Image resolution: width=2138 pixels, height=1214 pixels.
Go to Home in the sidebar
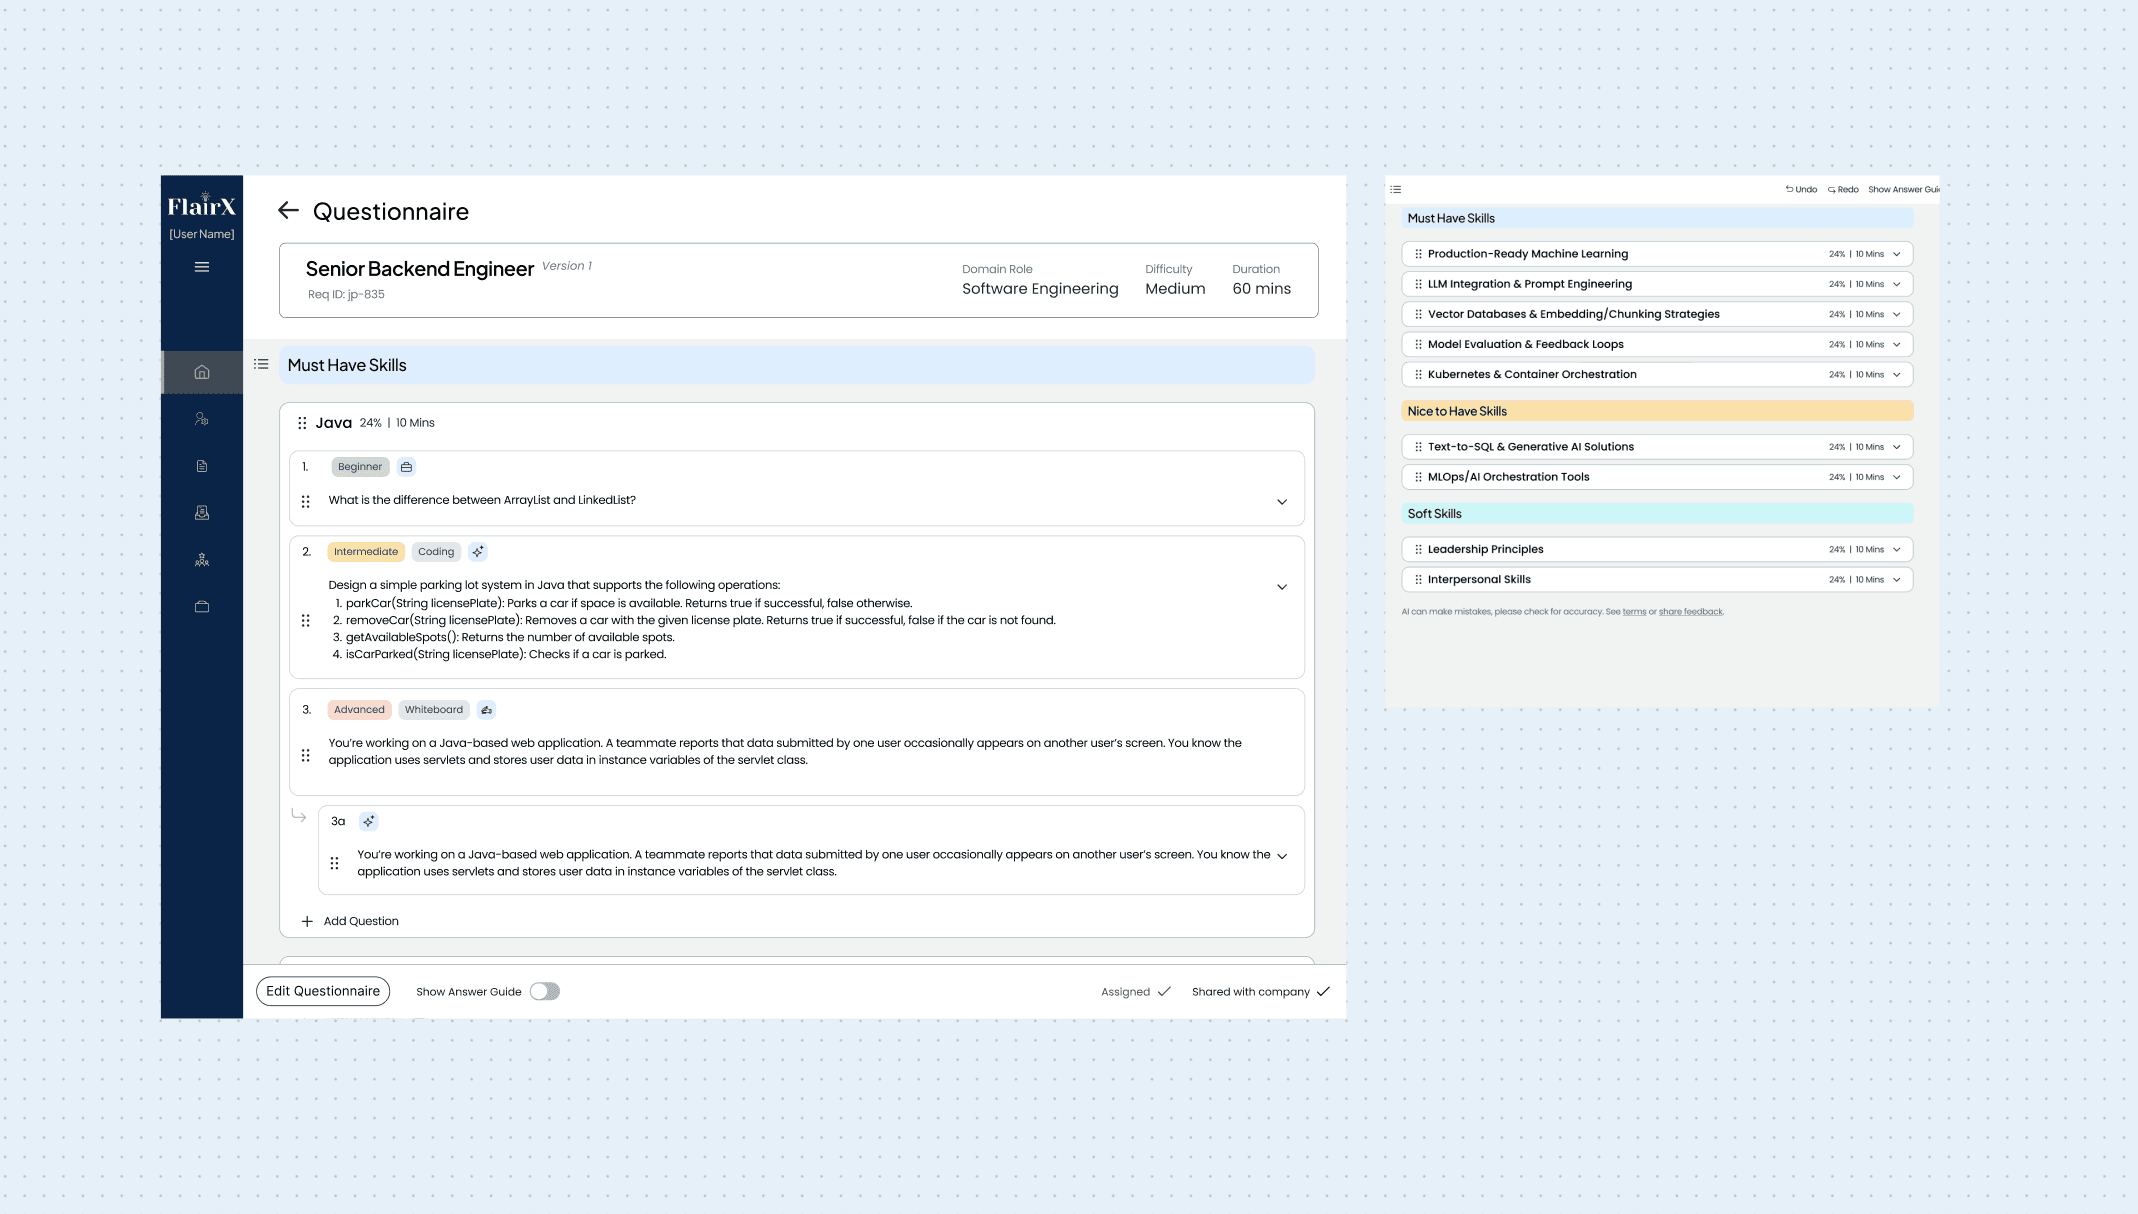(202, 372)
